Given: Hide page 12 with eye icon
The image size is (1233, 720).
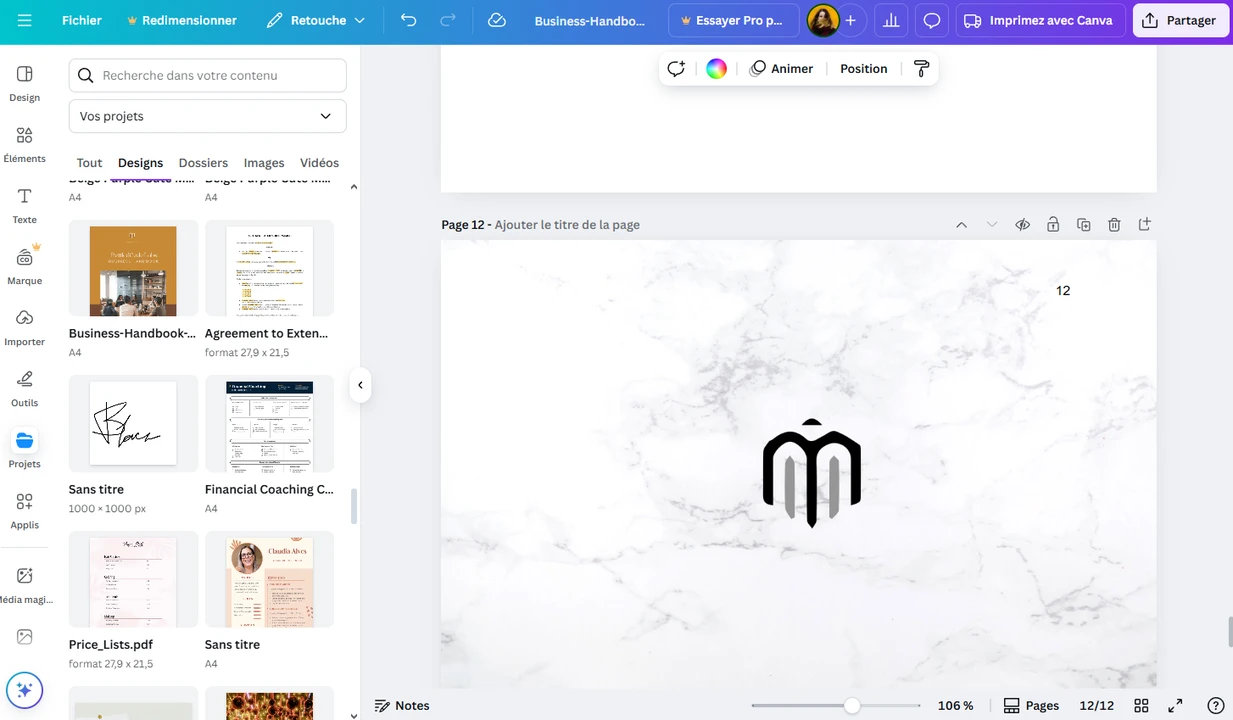Looking at the screenshot, I should point(1022,225).
